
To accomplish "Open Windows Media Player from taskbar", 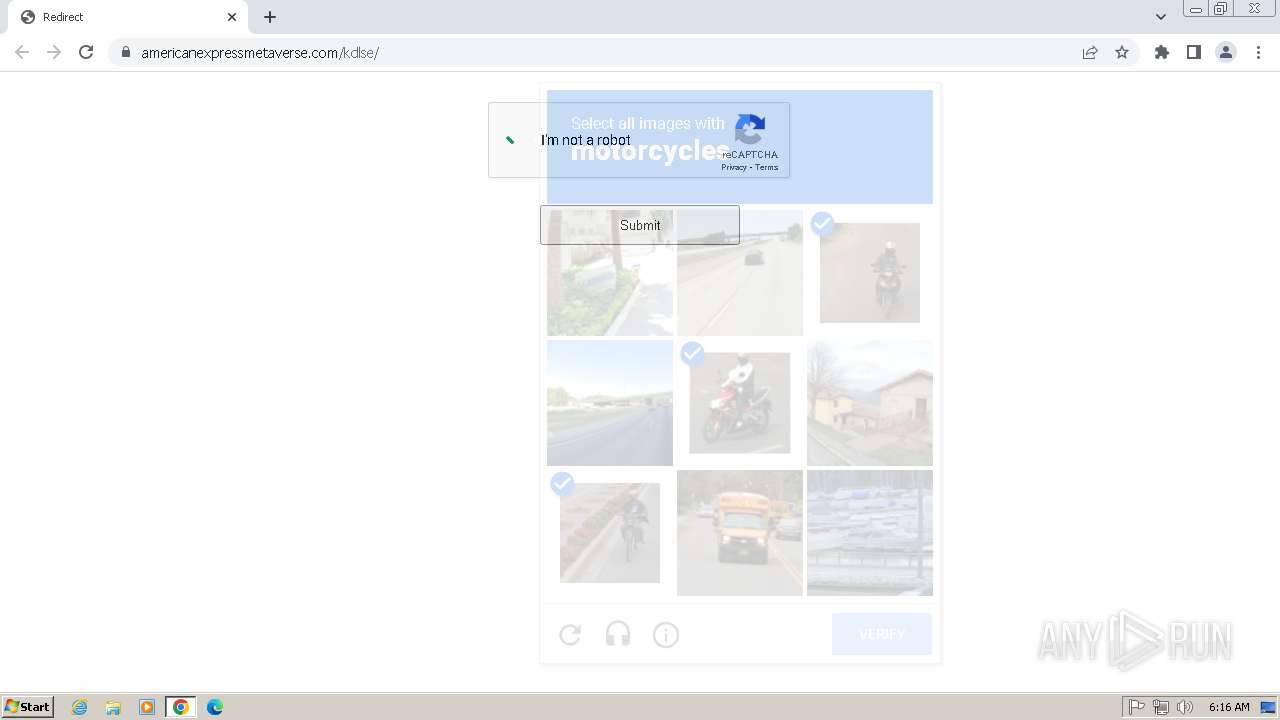I will [147, 707].
